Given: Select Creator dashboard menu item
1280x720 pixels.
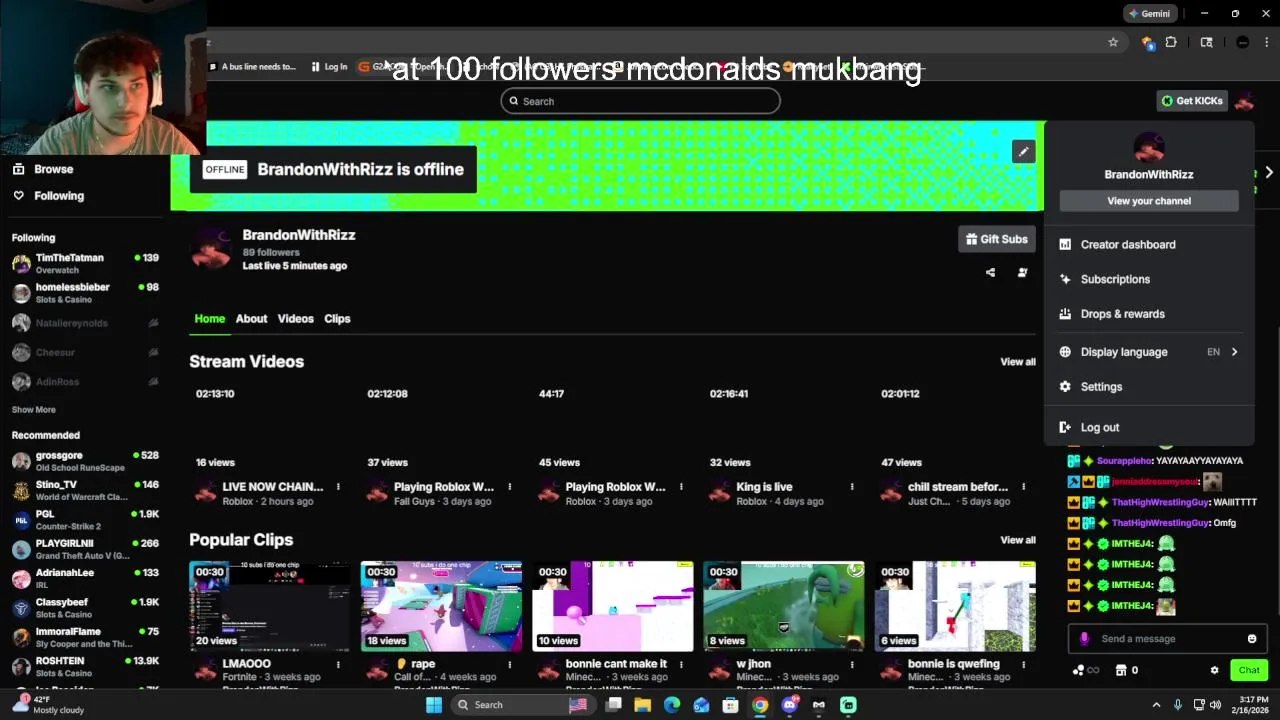Looking at the screenshot, I should (1149, 244).
